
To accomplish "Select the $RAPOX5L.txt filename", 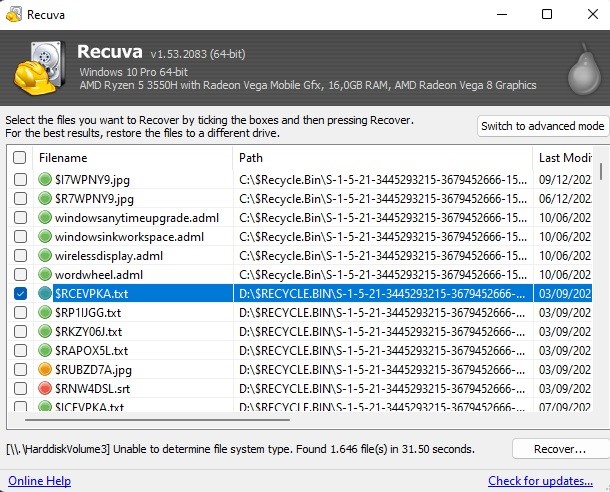I will [x=91, y=351].
